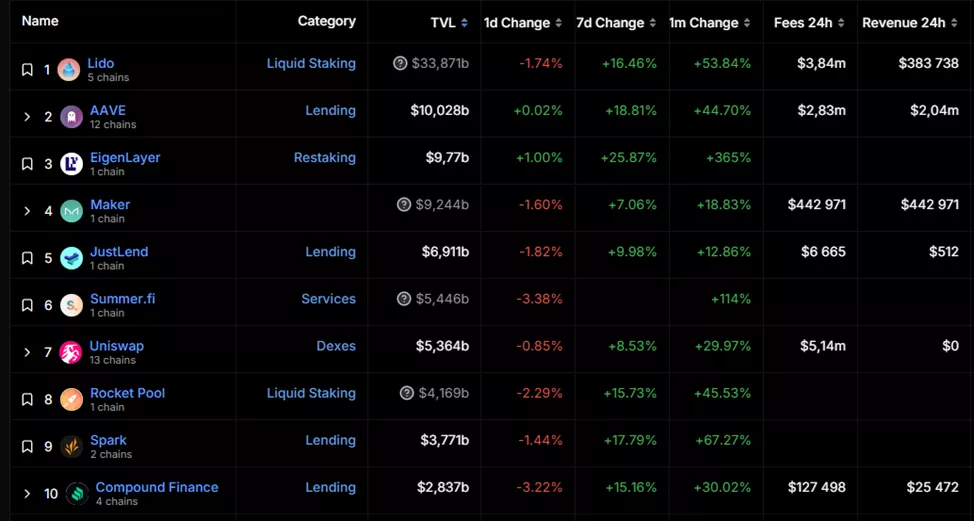Viewport: 974px width, 521px height.
Task: Click the Rocket Pool logo icon
Action: point(71,400)
